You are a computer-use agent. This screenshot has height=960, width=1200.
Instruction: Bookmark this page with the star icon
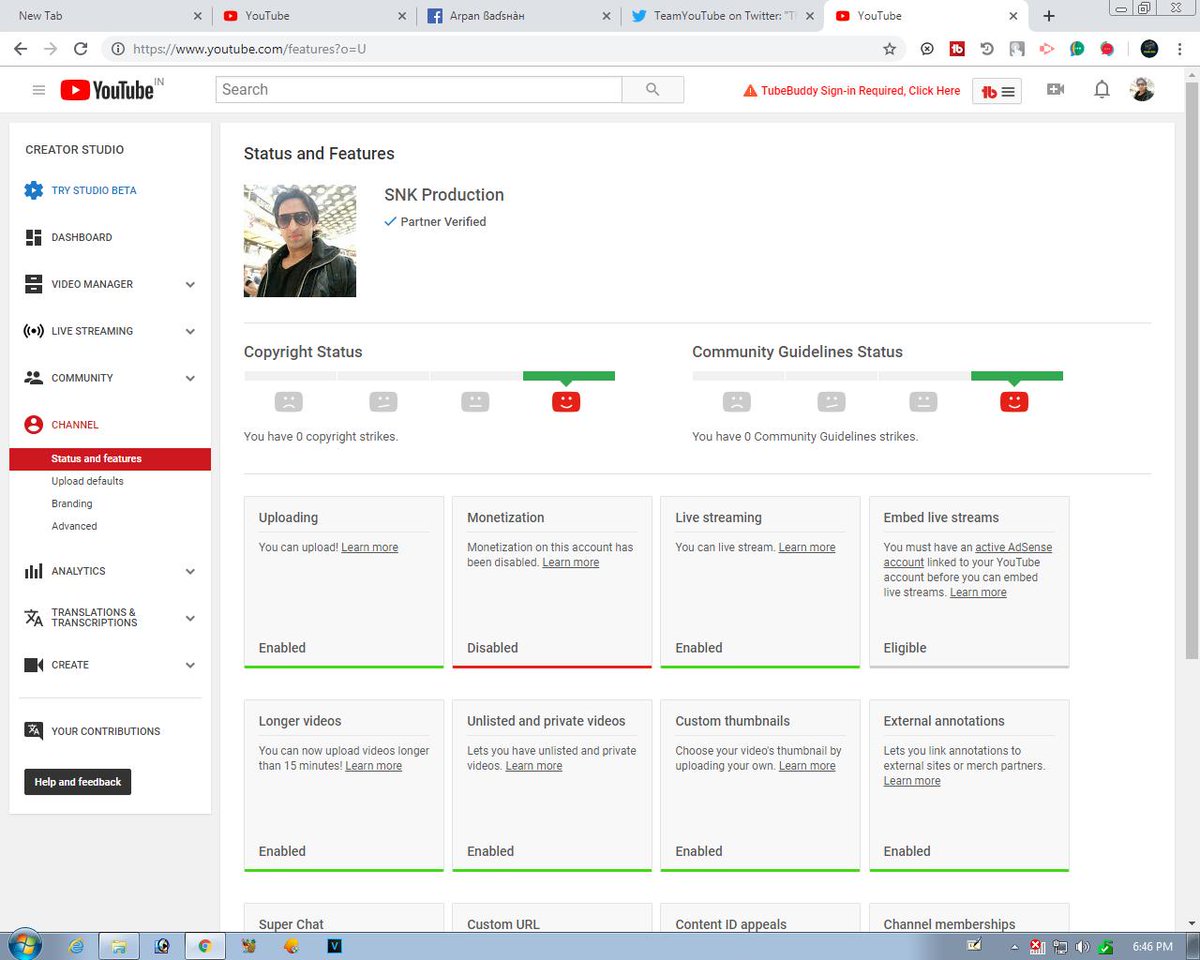click(x=889, y=48)
